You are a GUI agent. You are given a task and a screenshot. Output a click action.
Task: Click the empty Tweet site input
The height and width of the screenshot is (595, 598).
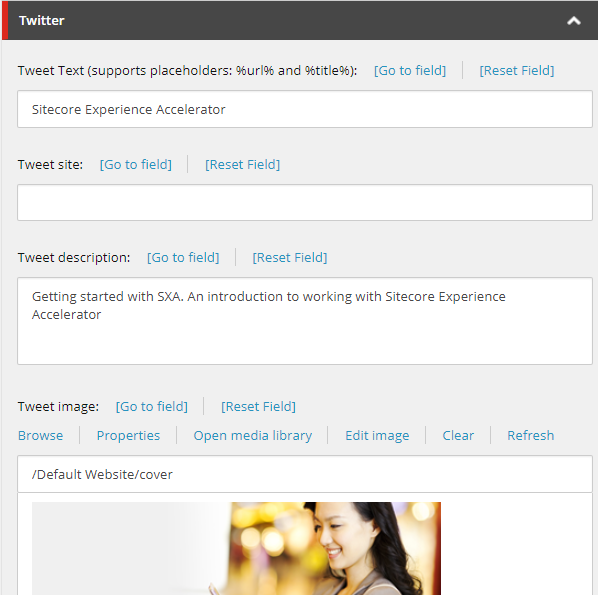(305, 203)
